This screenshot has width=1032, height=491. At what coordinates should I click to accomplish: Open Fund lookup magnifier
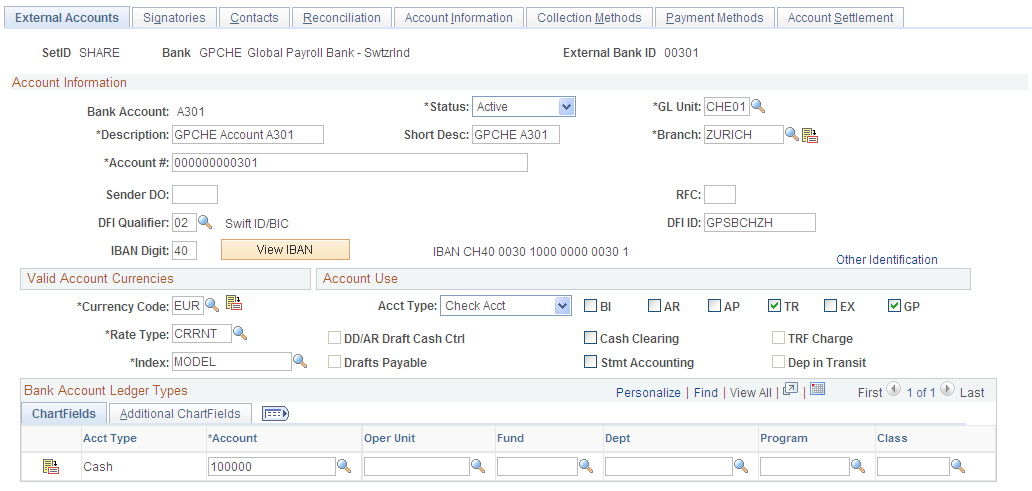click(x=586, y=466)
